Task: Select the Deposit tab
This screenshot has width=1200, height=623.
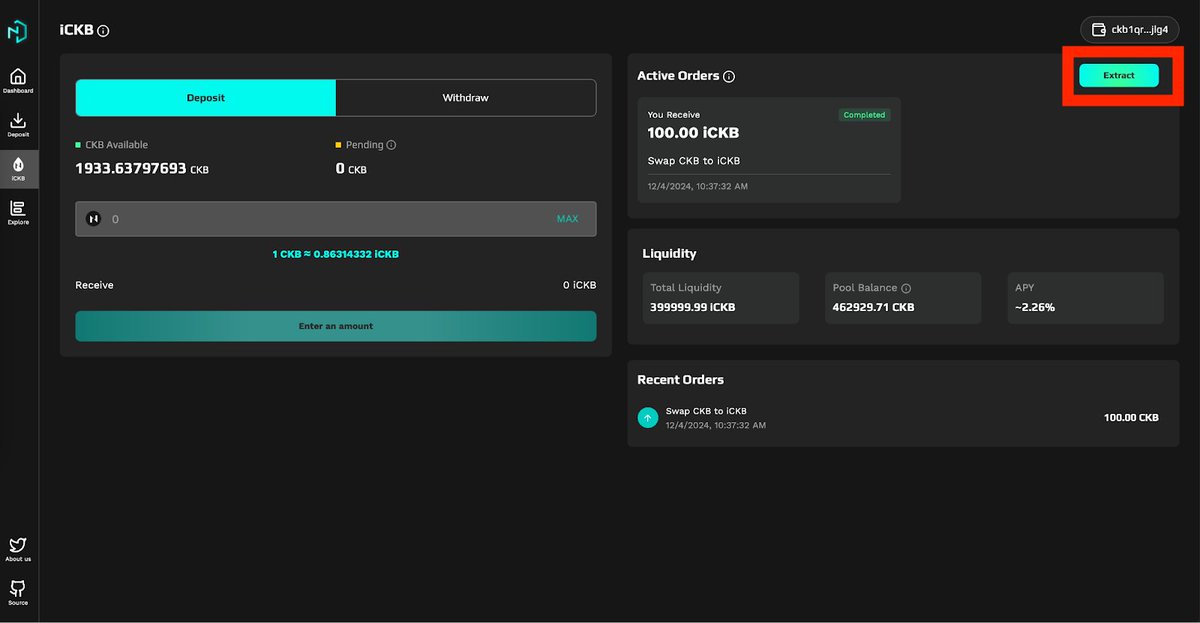Action: point(205,97)
